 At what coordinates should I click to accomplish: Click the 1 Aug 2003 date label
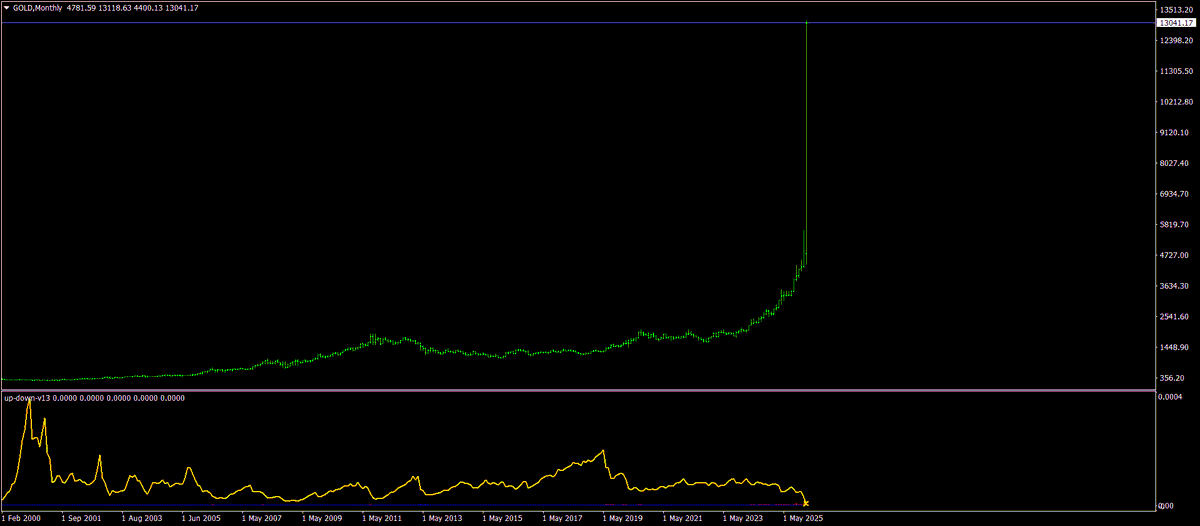pyautogui.click(x=141, y=519)
